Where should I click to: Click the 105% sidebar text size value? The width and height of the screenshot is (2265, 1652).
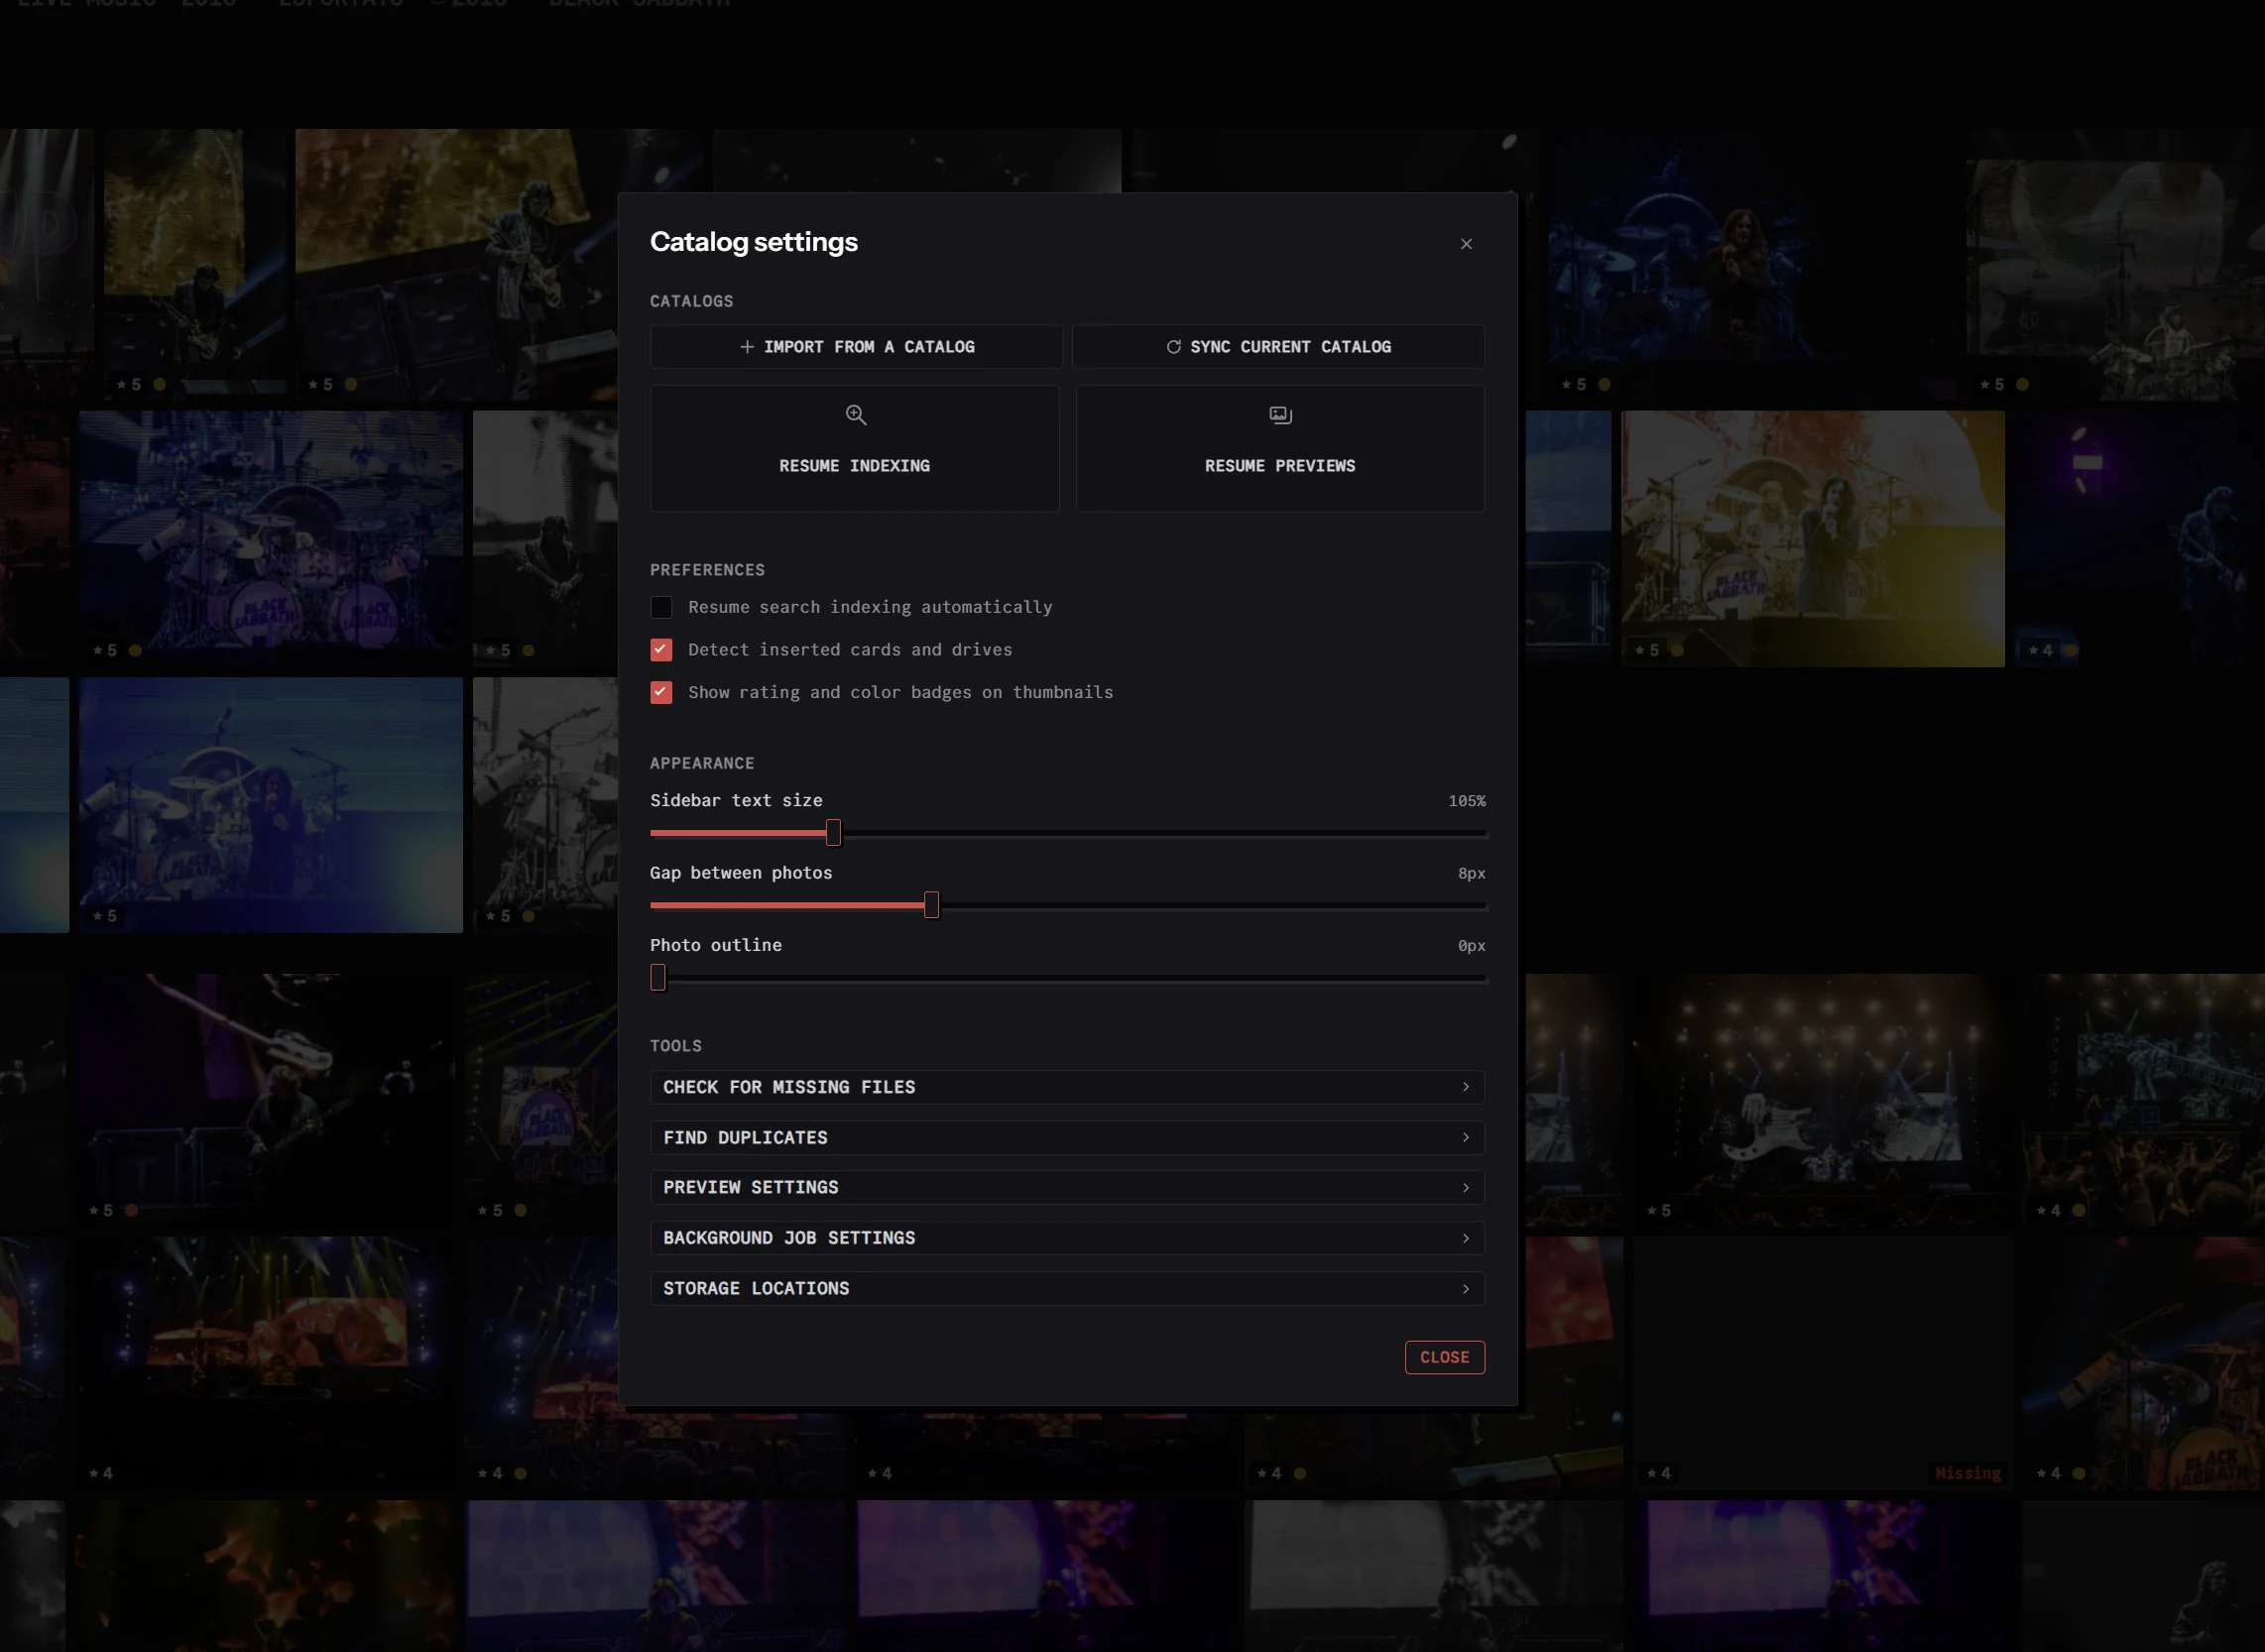[1467, 801]
